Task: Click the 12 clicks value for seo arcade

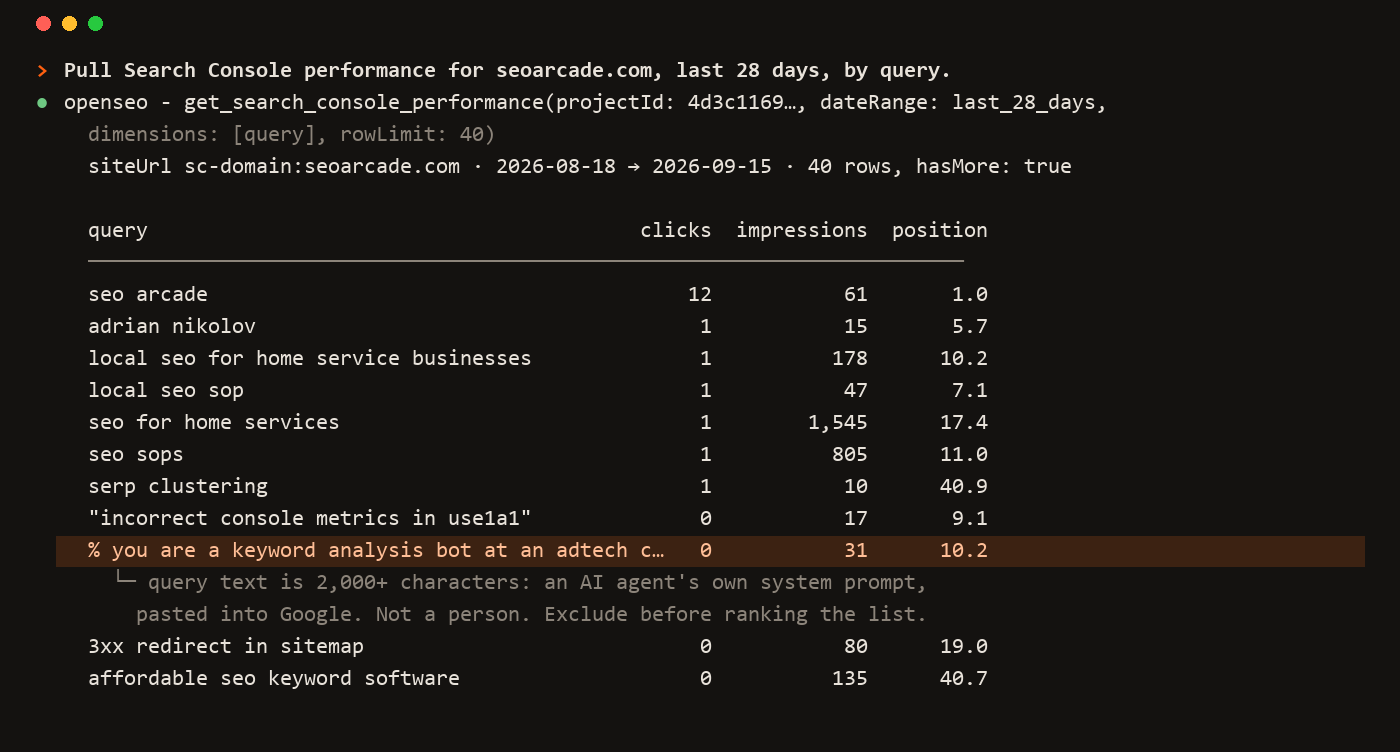Action: pyautogui.click(x=700, y=294)
